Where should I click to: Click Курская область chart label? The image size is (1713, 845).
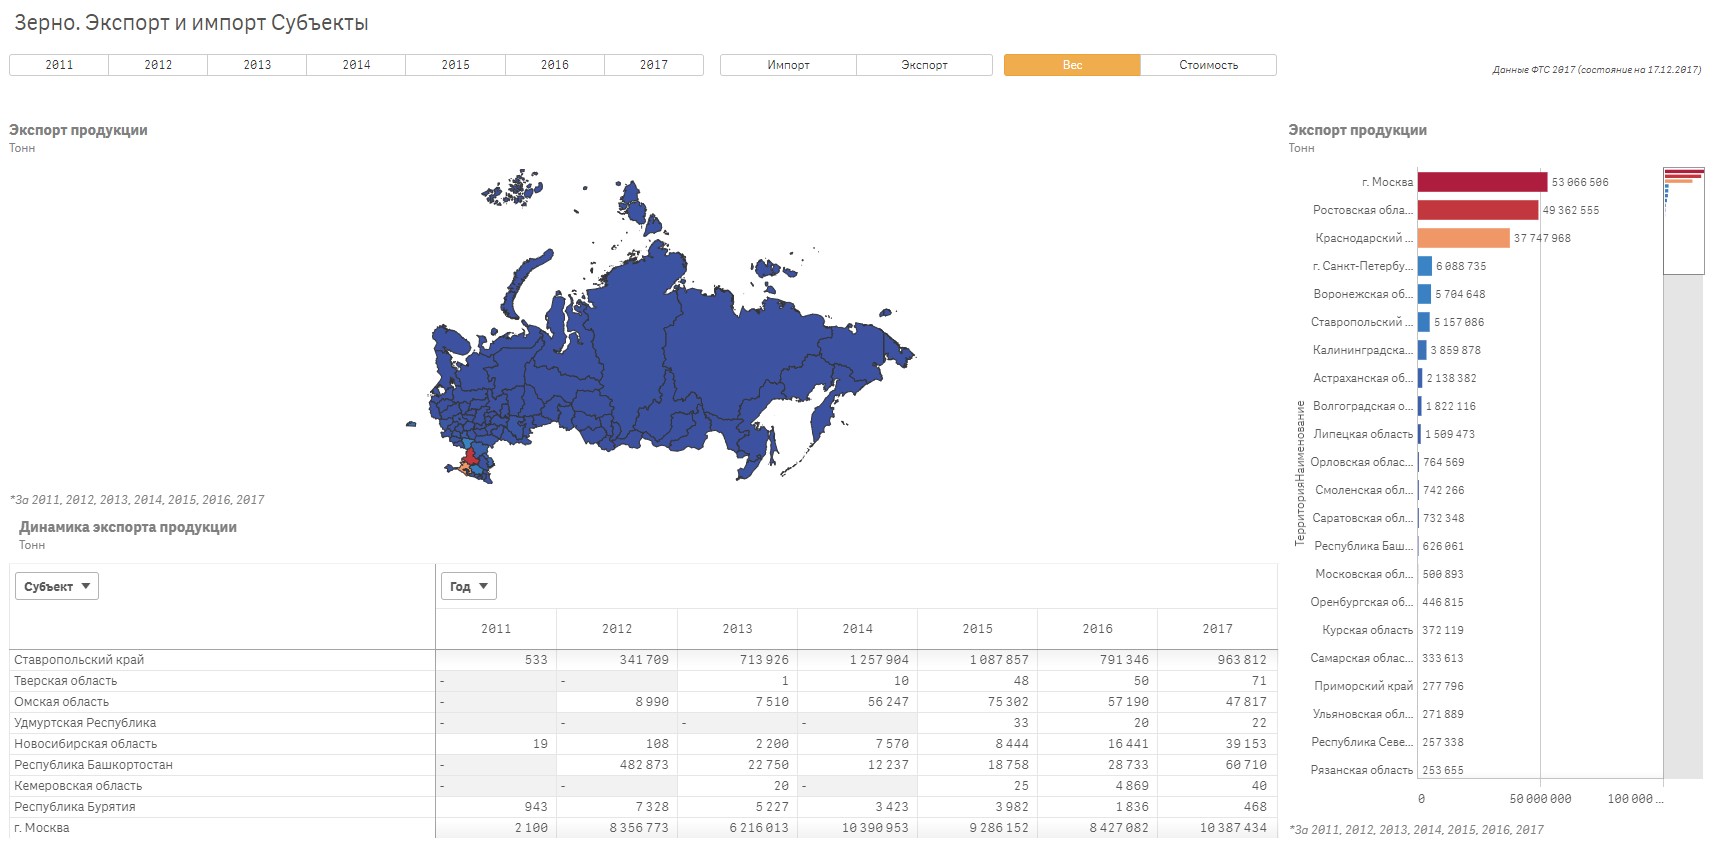(1368, 630)
